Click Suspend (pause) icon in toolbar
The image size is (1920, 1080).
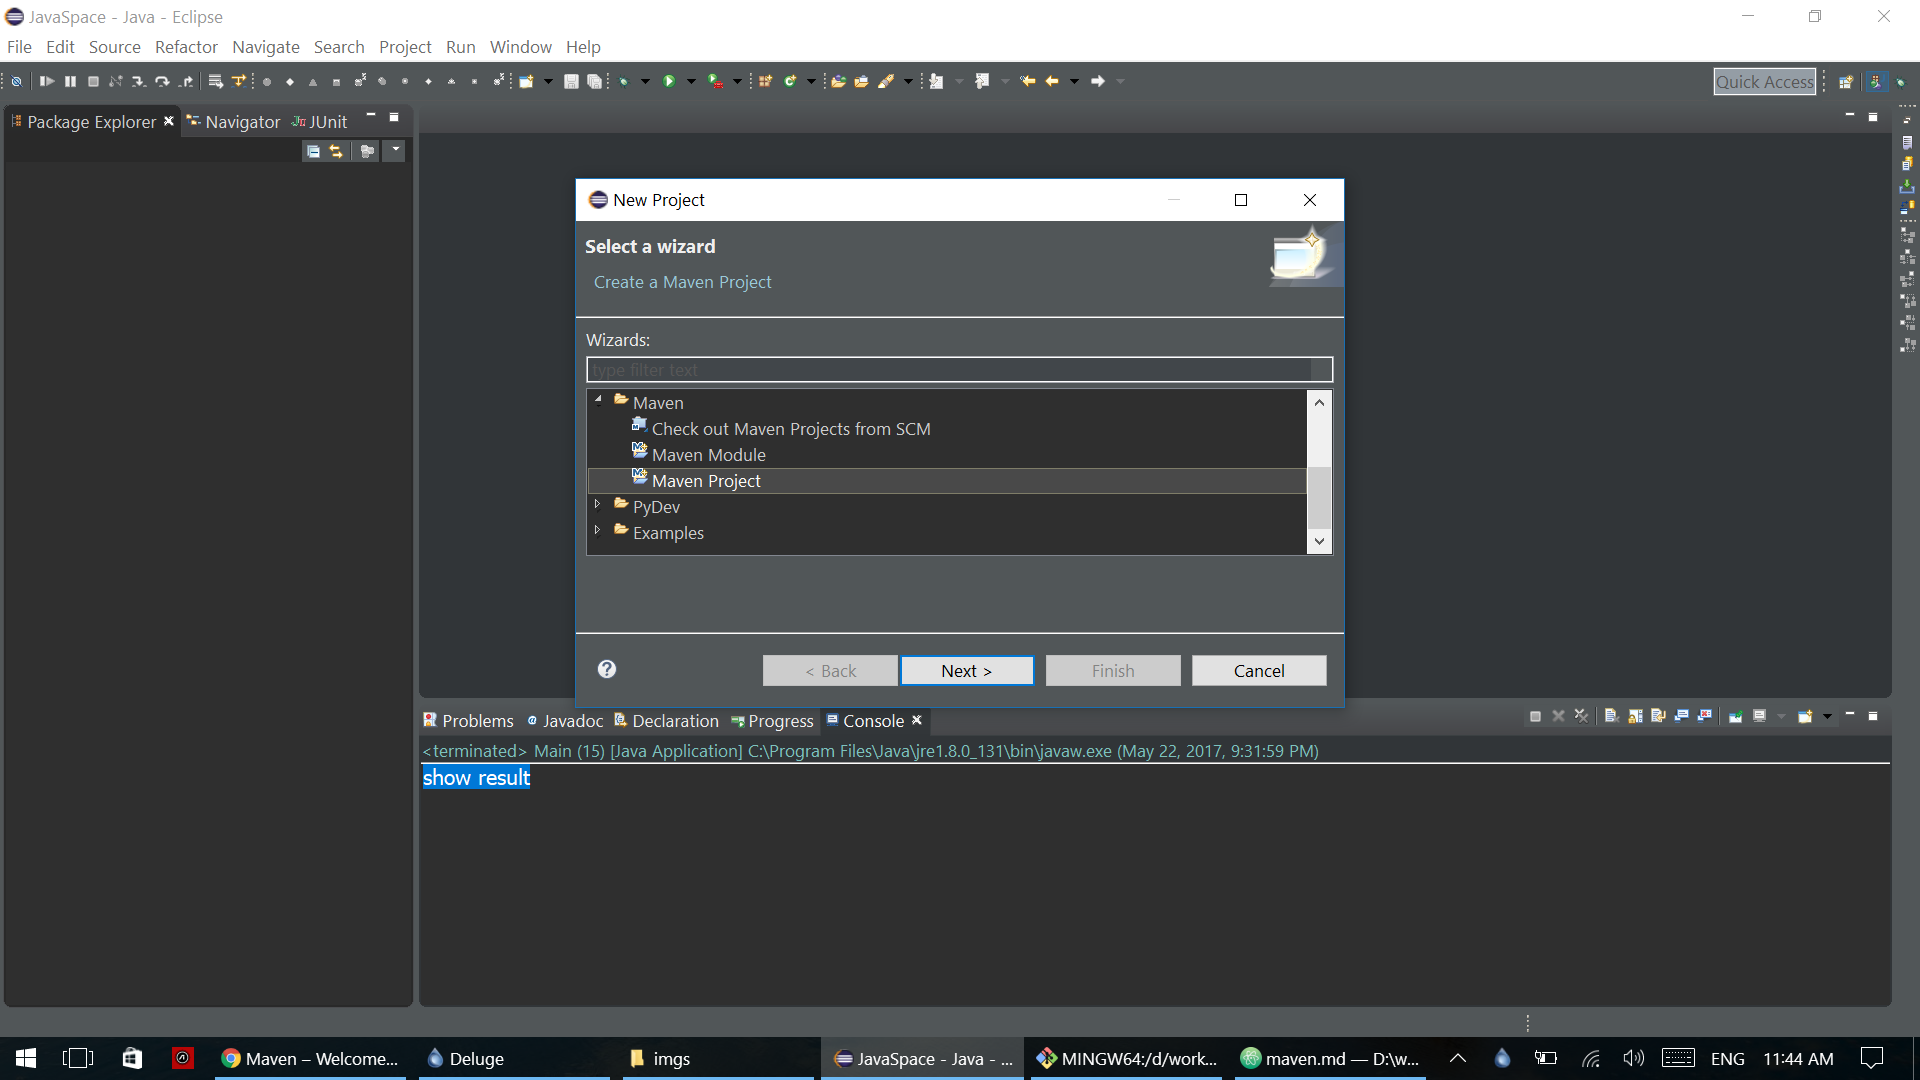click(x=70, y=81)
